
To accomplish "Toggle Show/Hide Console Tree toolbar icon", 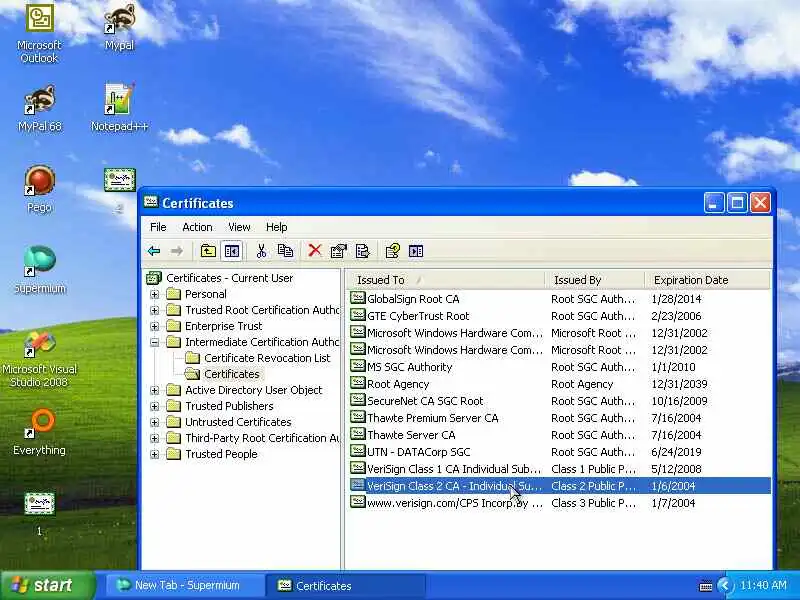I will click(x=232, y=251).
